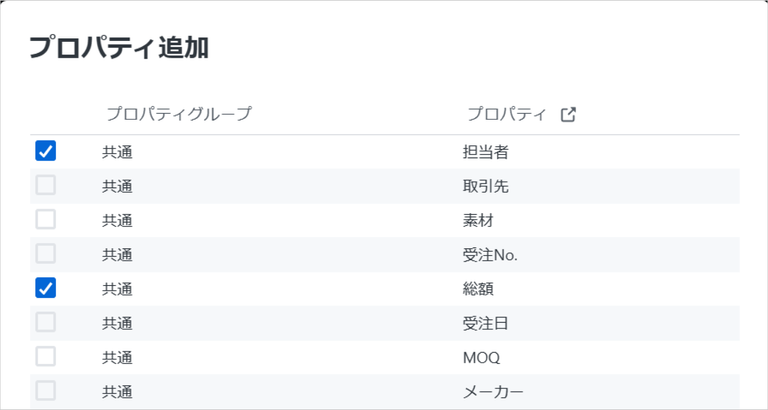Check the 受注No. property checkbox
The width and height of the screenshot is (768, 410).
click(x=46, y=254)
